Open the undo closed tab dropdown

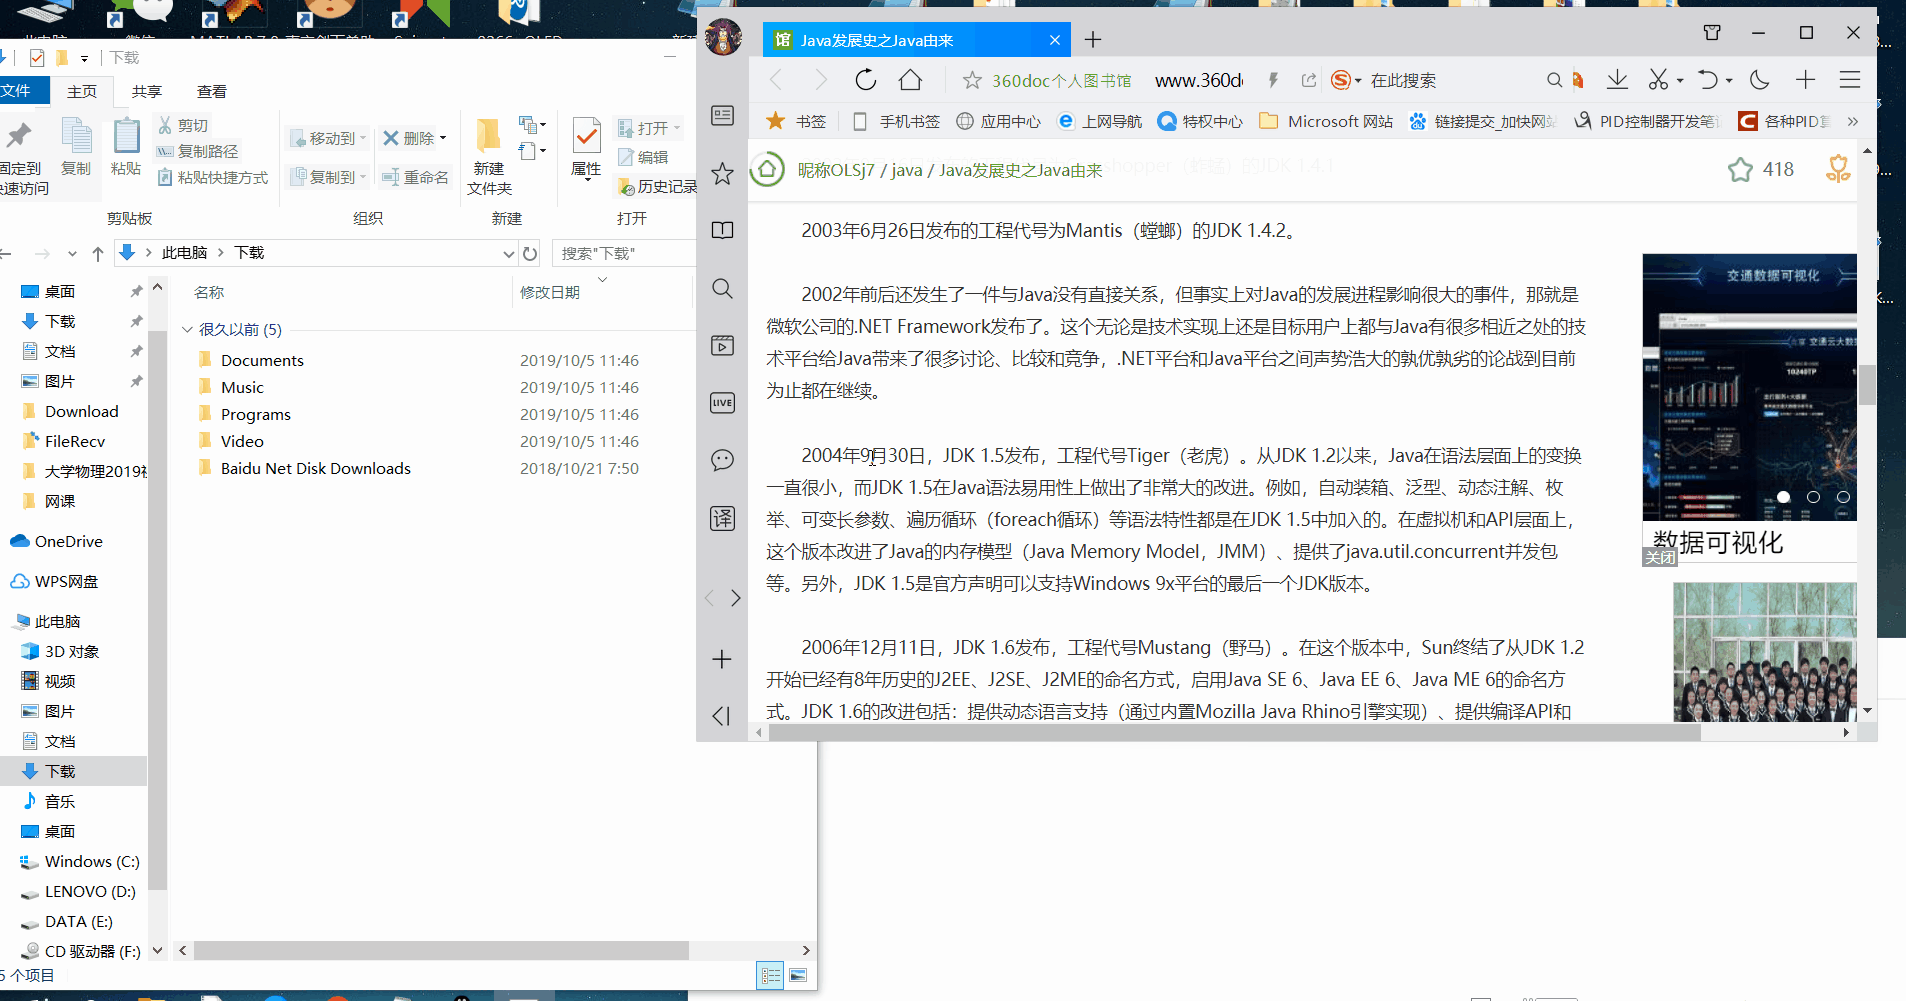click(x=1729, y=80)
